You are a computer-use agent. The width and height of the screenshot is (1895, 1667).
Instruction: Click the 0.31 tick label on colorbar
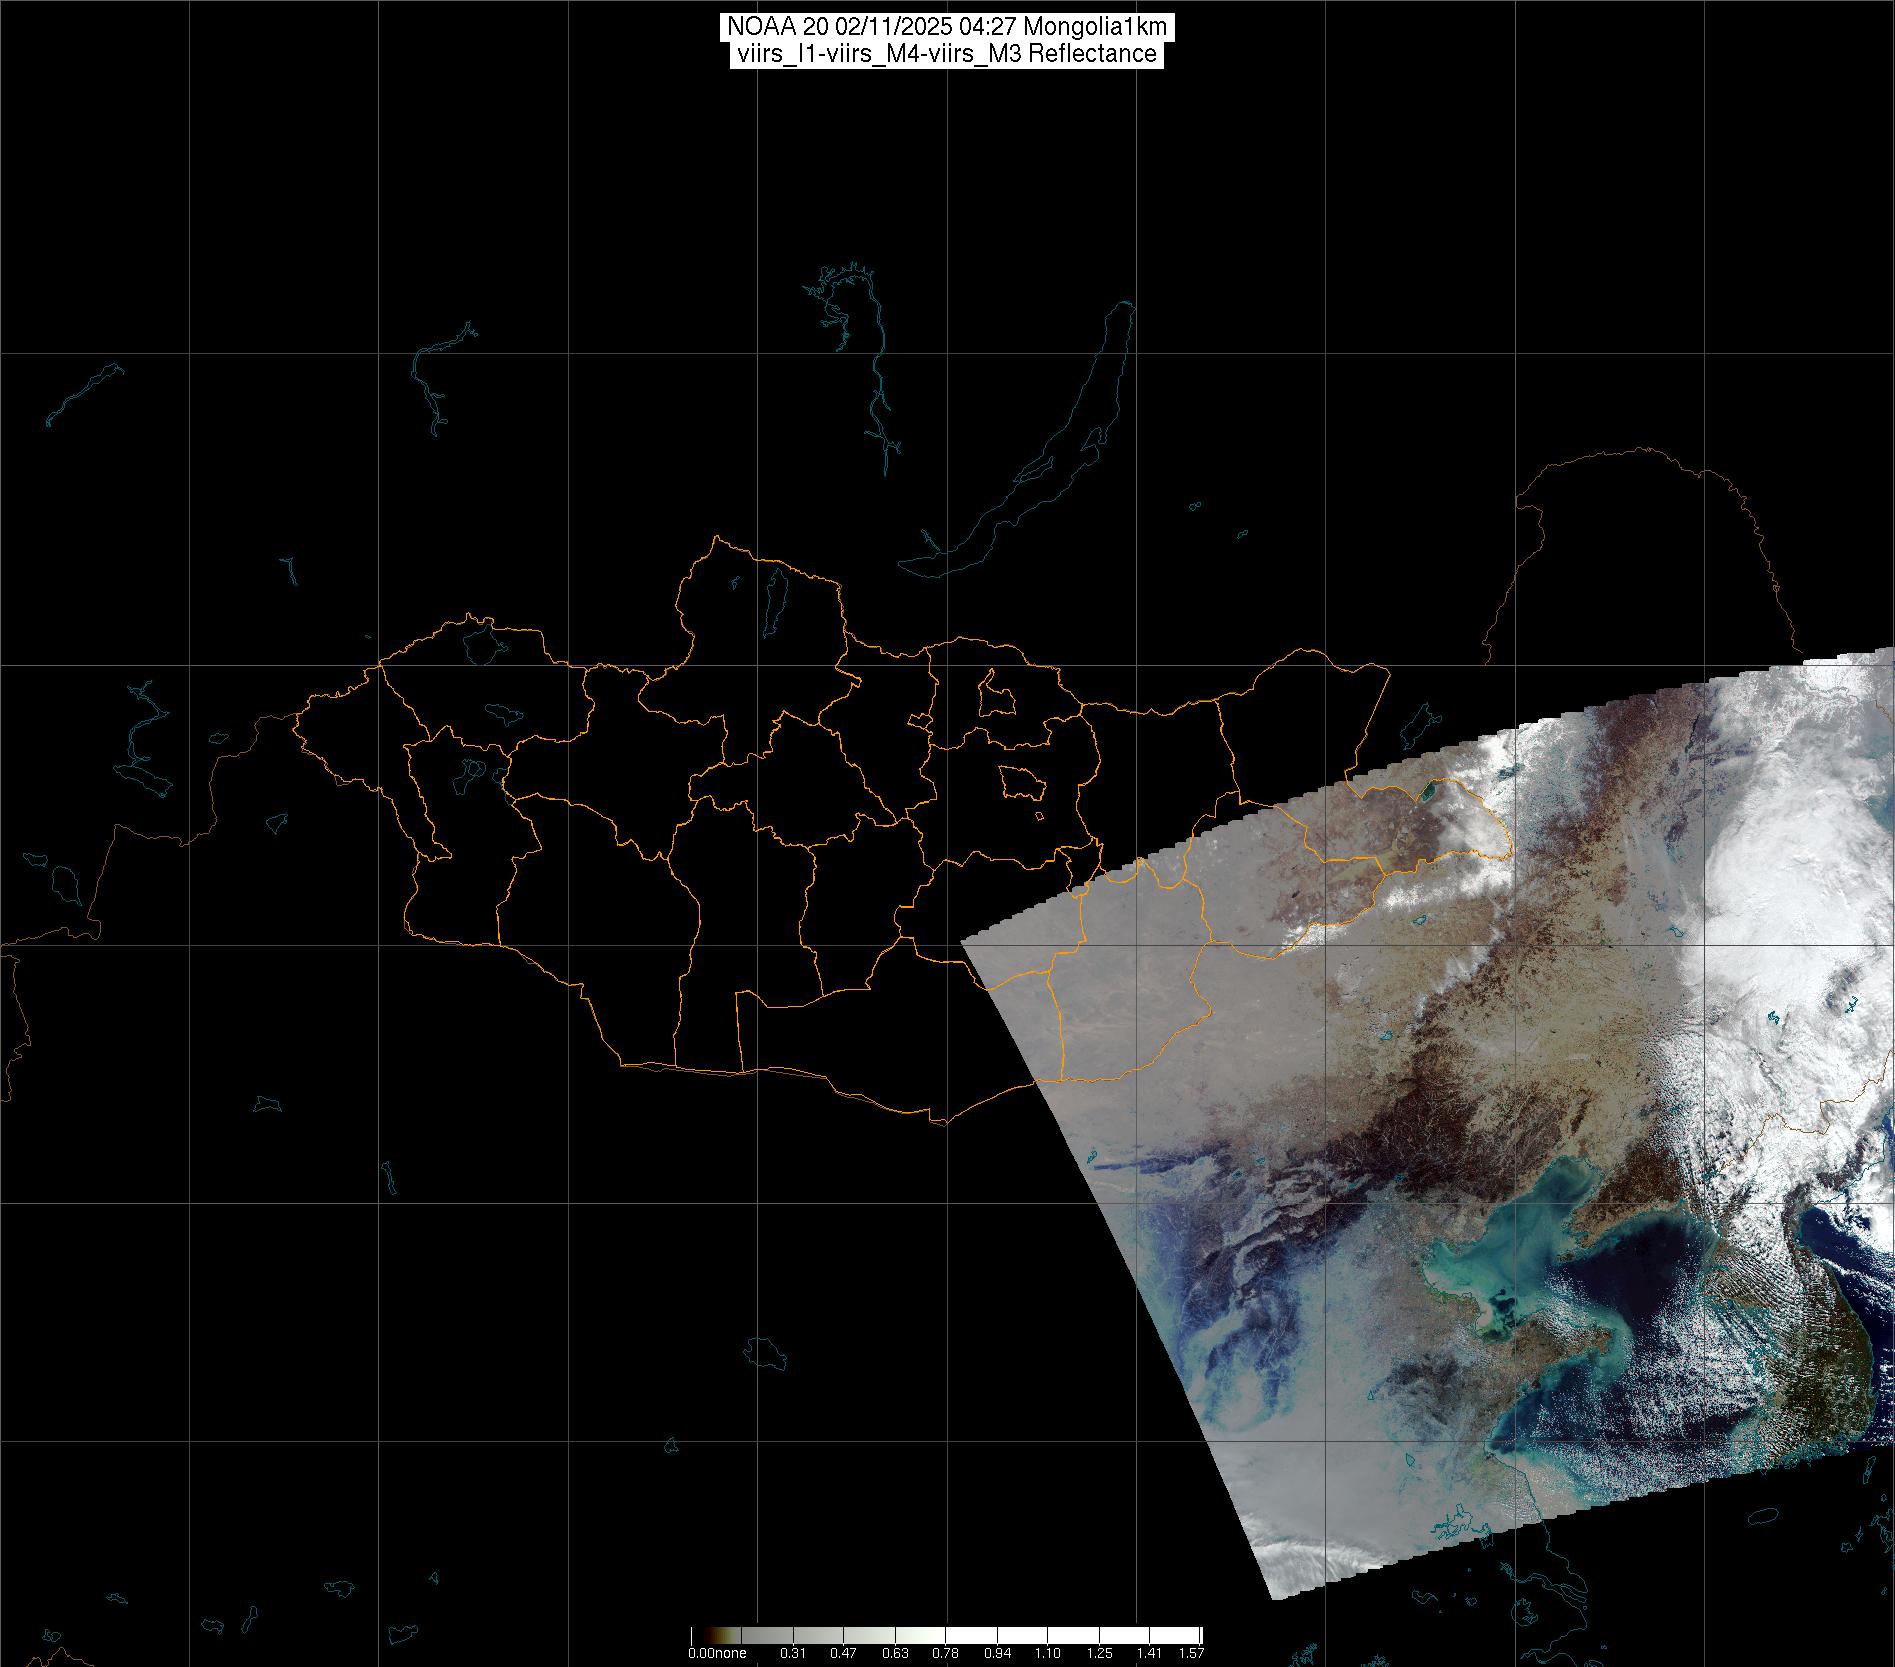click(x=792, y=1654)
